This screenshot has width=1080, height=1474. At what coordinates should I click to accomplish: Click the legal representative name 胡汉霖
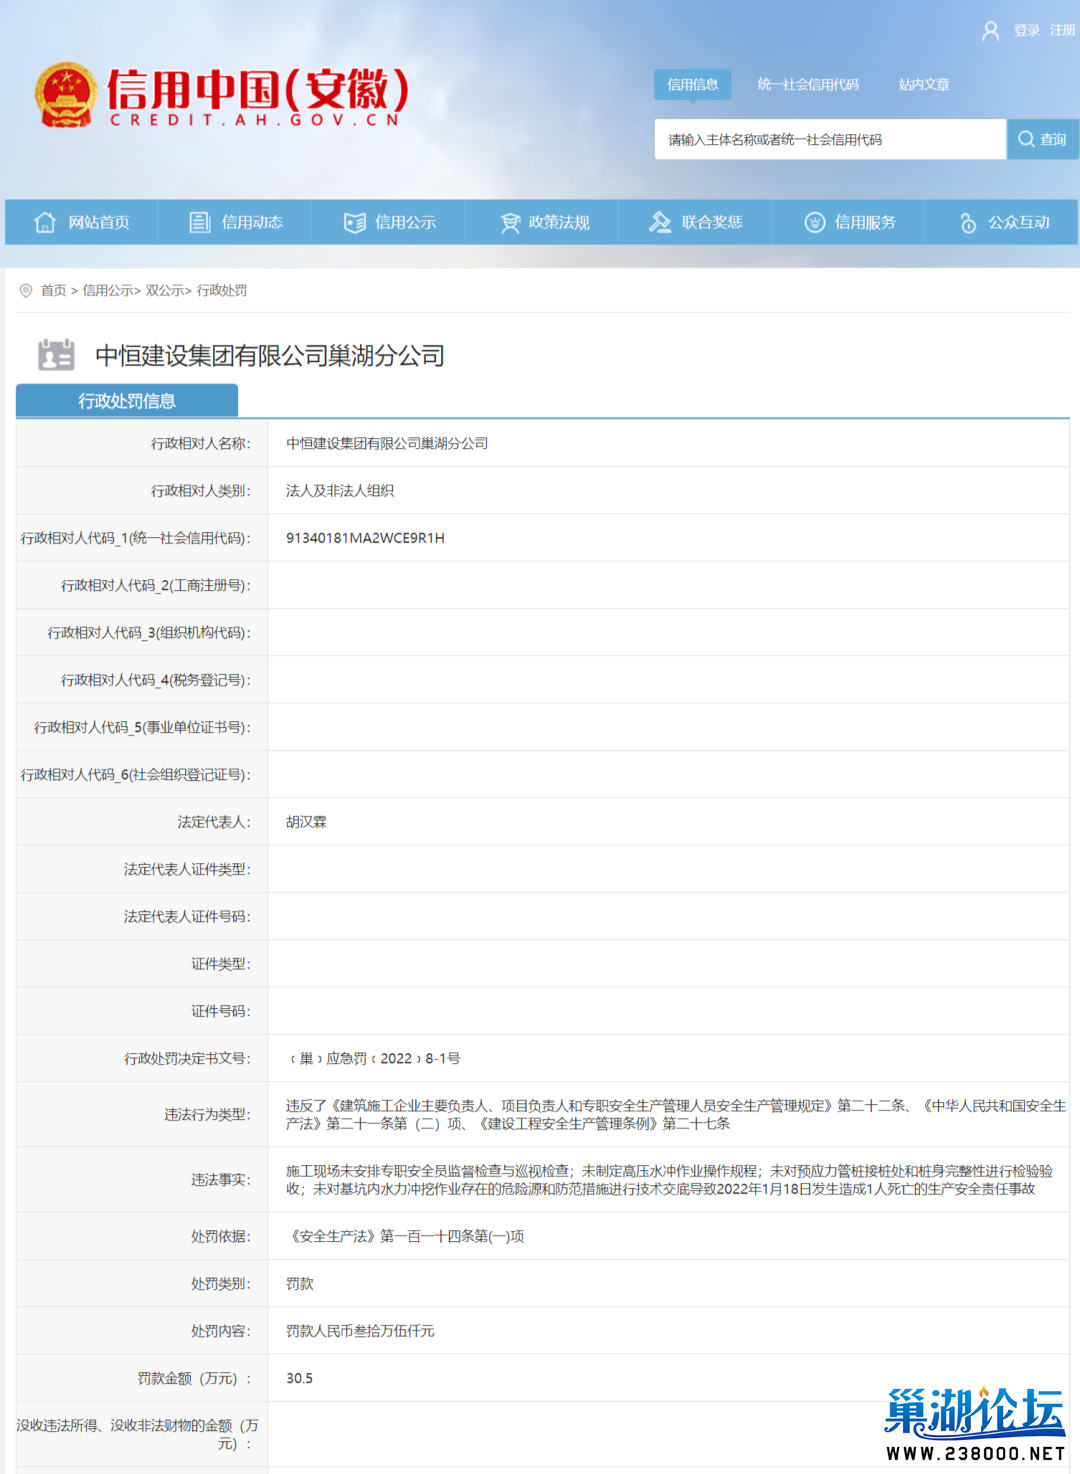click(x=306, y=822)
